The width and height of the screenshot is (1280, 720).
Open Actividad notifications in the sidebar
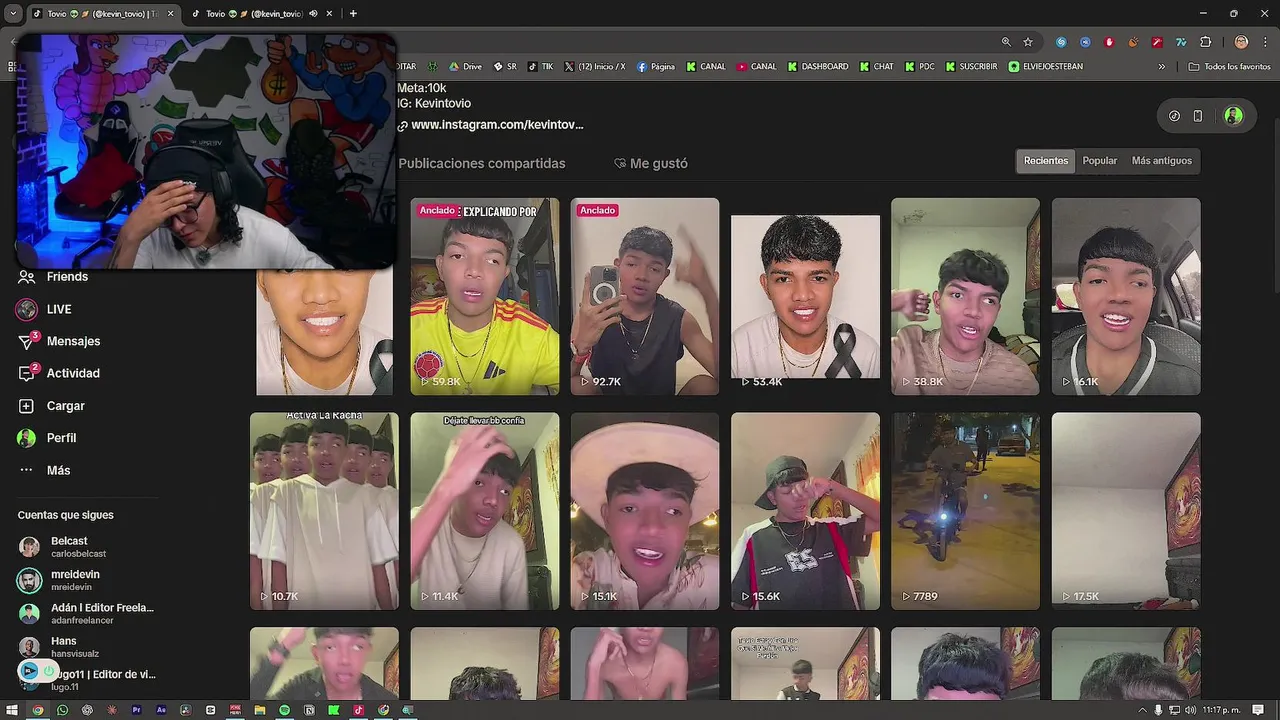(x=60, y=373)
